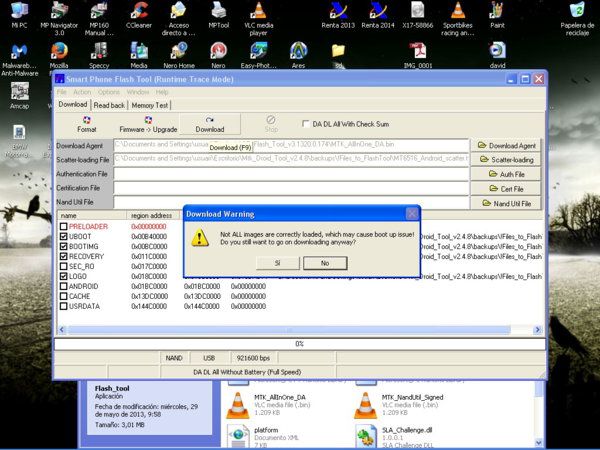Switch to the Download tab
Viewport: 600px width, 450px height.
[73, 104]
